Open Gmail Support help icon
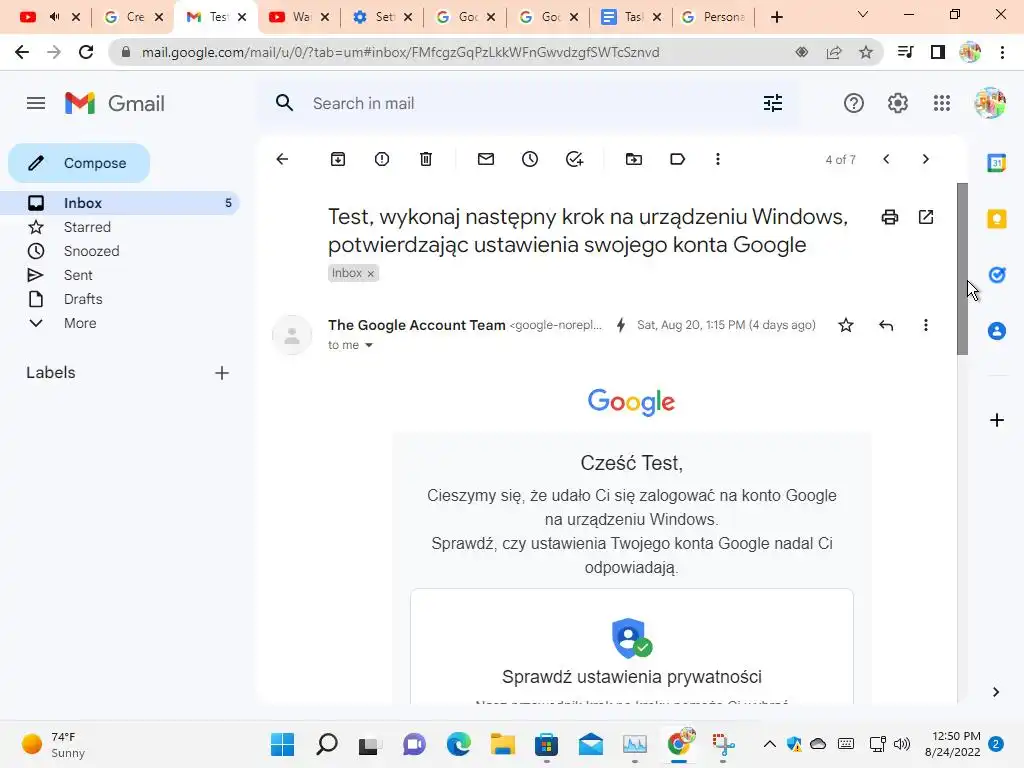The image size is (1024, 768). [x=854, y=103]
